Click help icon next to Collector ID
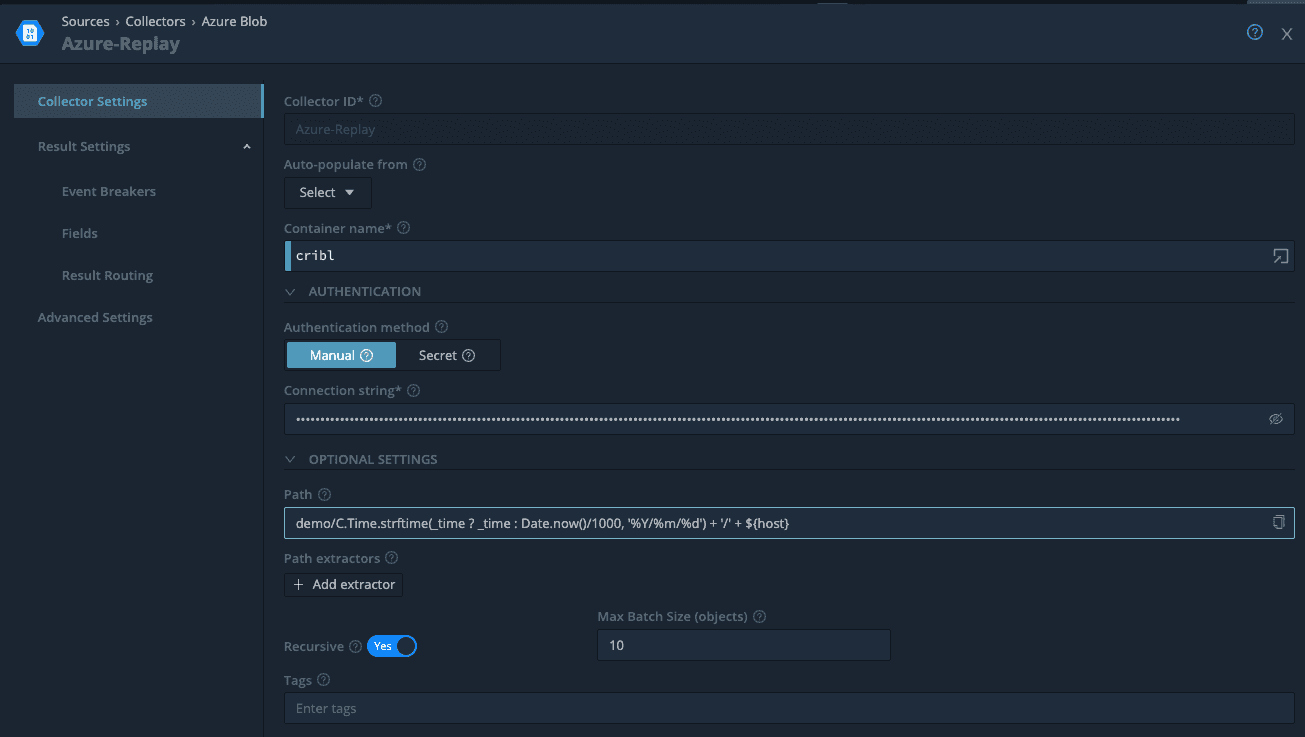Image resolution: width=1305 pixels, height=737 pixels. coord(376,101)
